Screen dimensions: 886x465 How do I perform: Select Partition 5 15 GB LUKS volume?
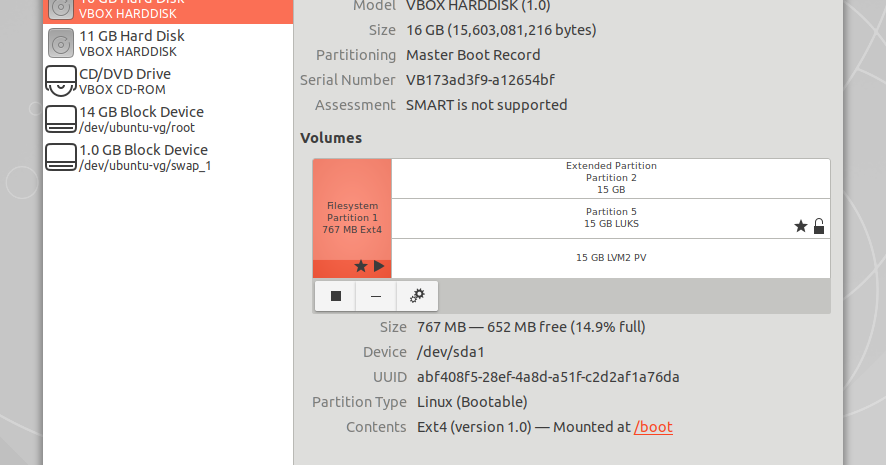click(x=611, y=218)
